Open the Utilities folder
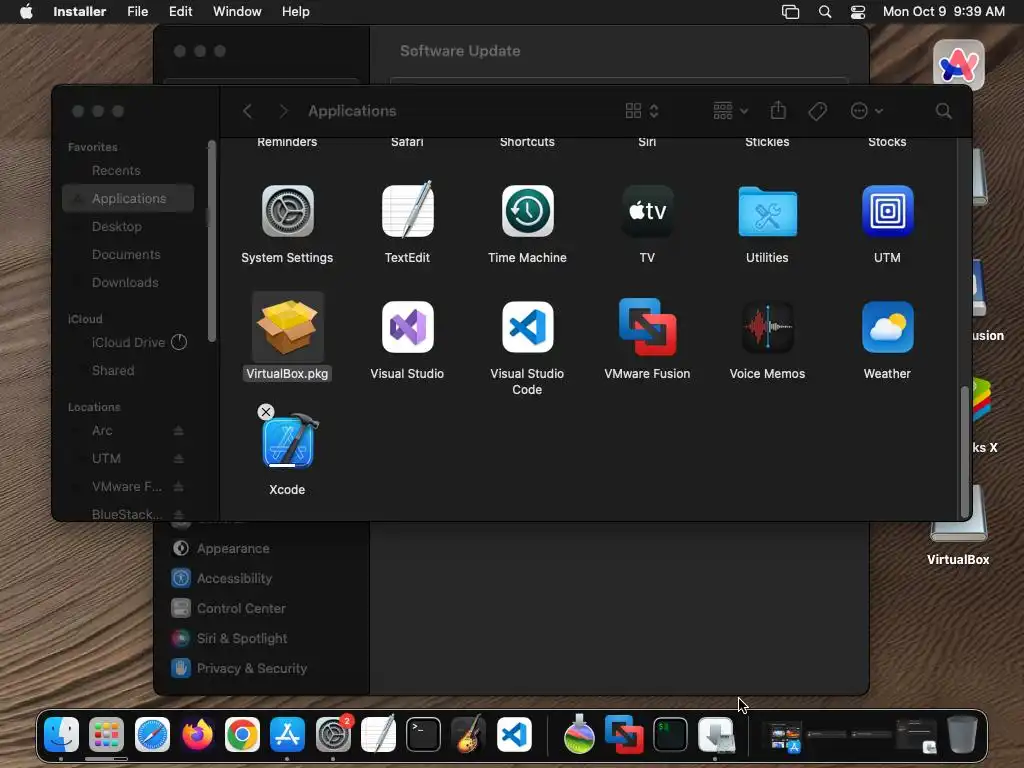Screen dimensions: 1024x768 coord(767,211)
